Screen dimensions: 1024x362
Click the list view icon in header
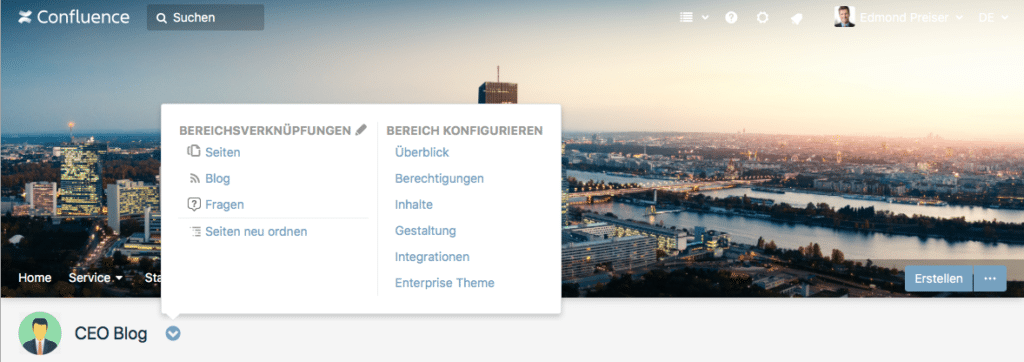click(x=686, y=18)
